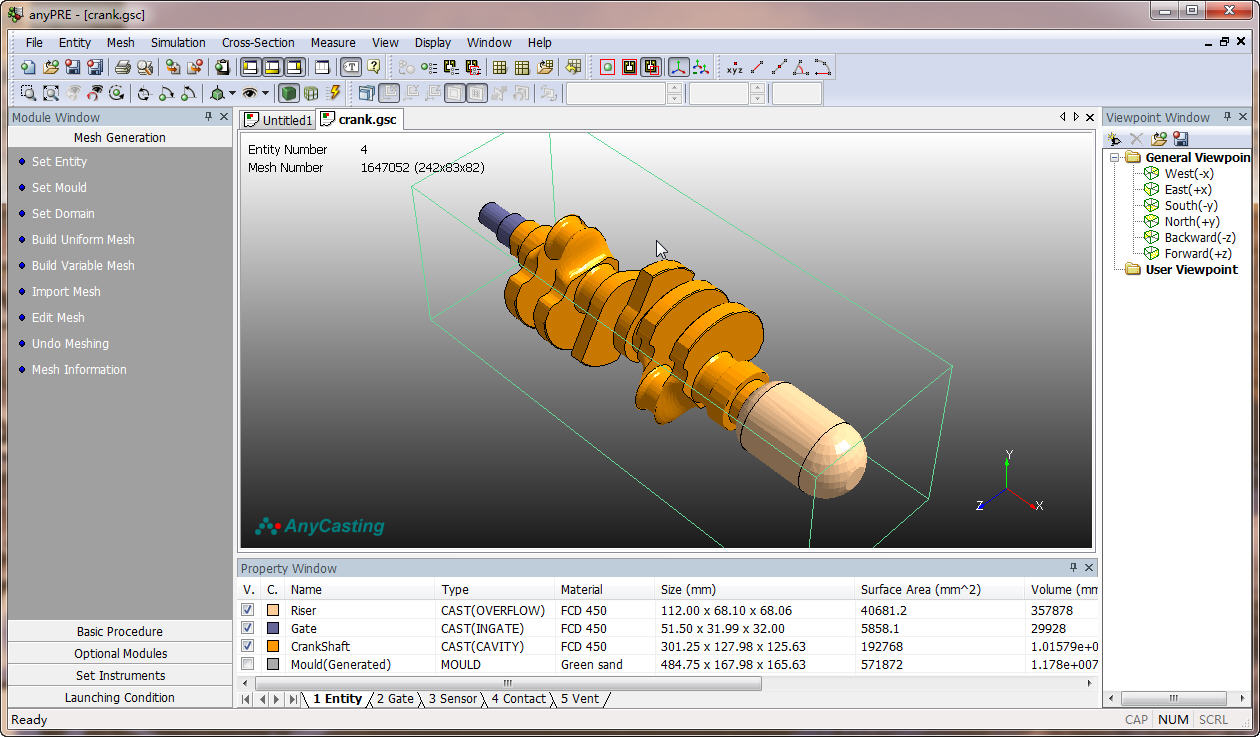
Task: Open the Measure menu
Action: tap(333, 42)
